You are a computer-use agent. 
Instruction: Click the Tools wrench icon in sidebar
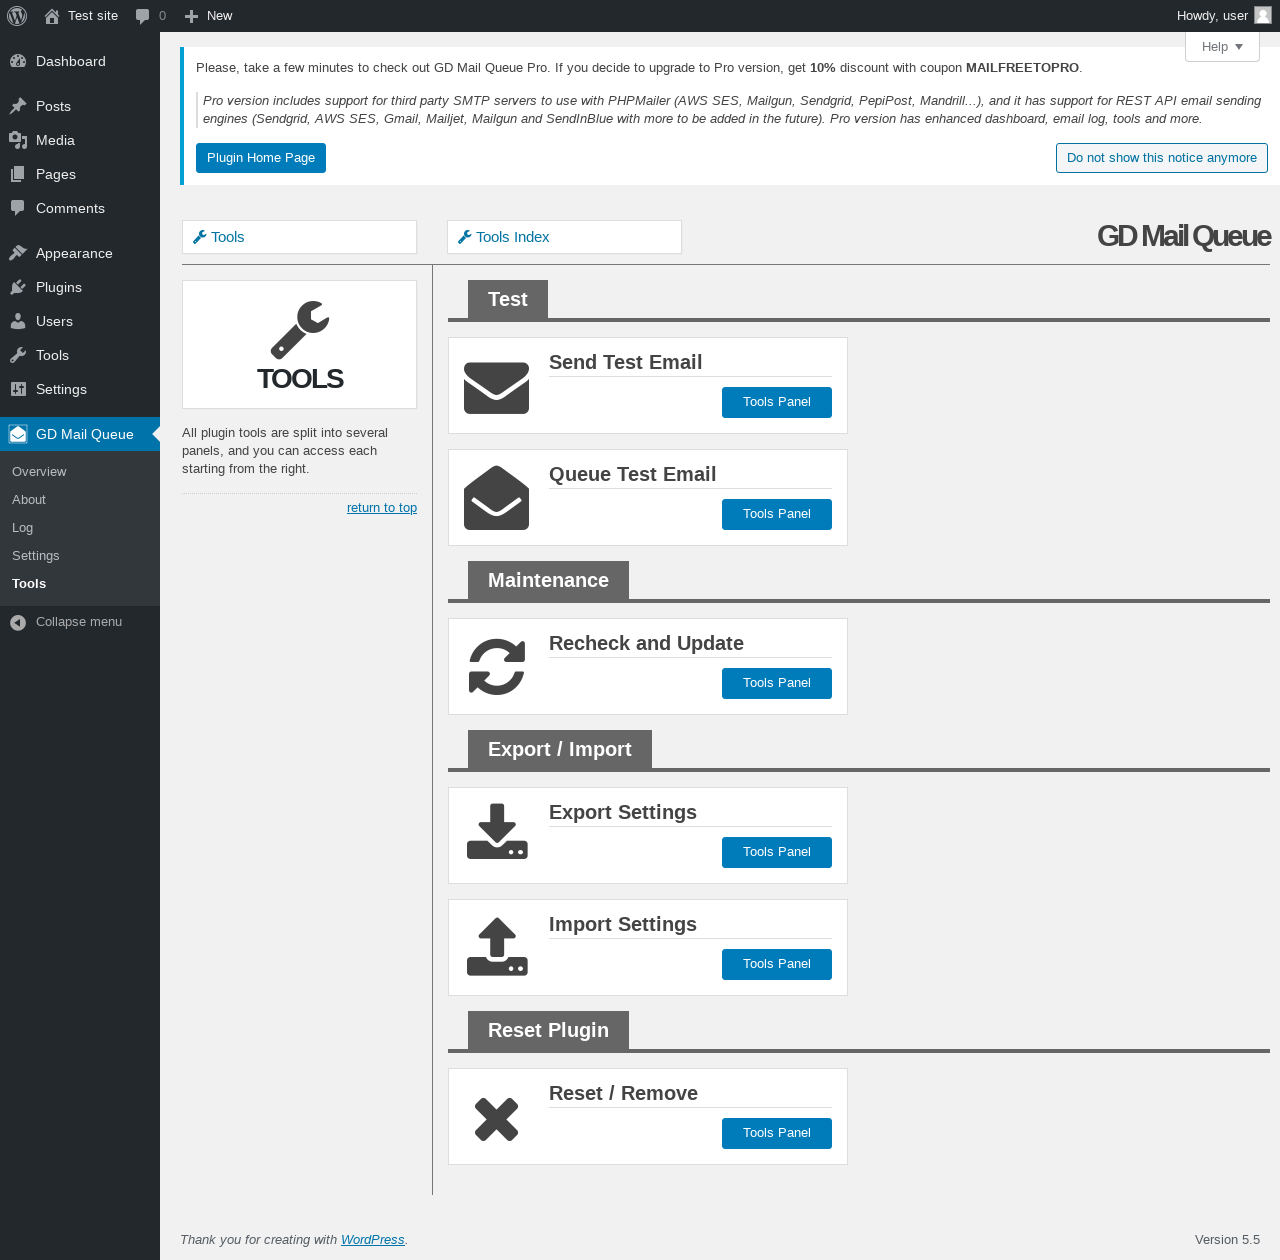point(18,355)
